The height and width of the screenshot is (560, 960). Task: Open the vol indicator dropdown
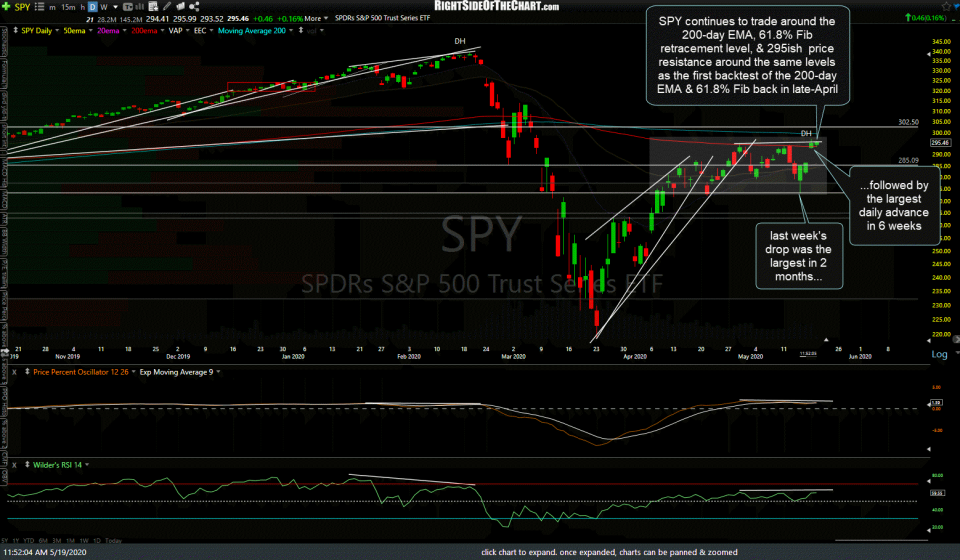click(x=322, y=30)
